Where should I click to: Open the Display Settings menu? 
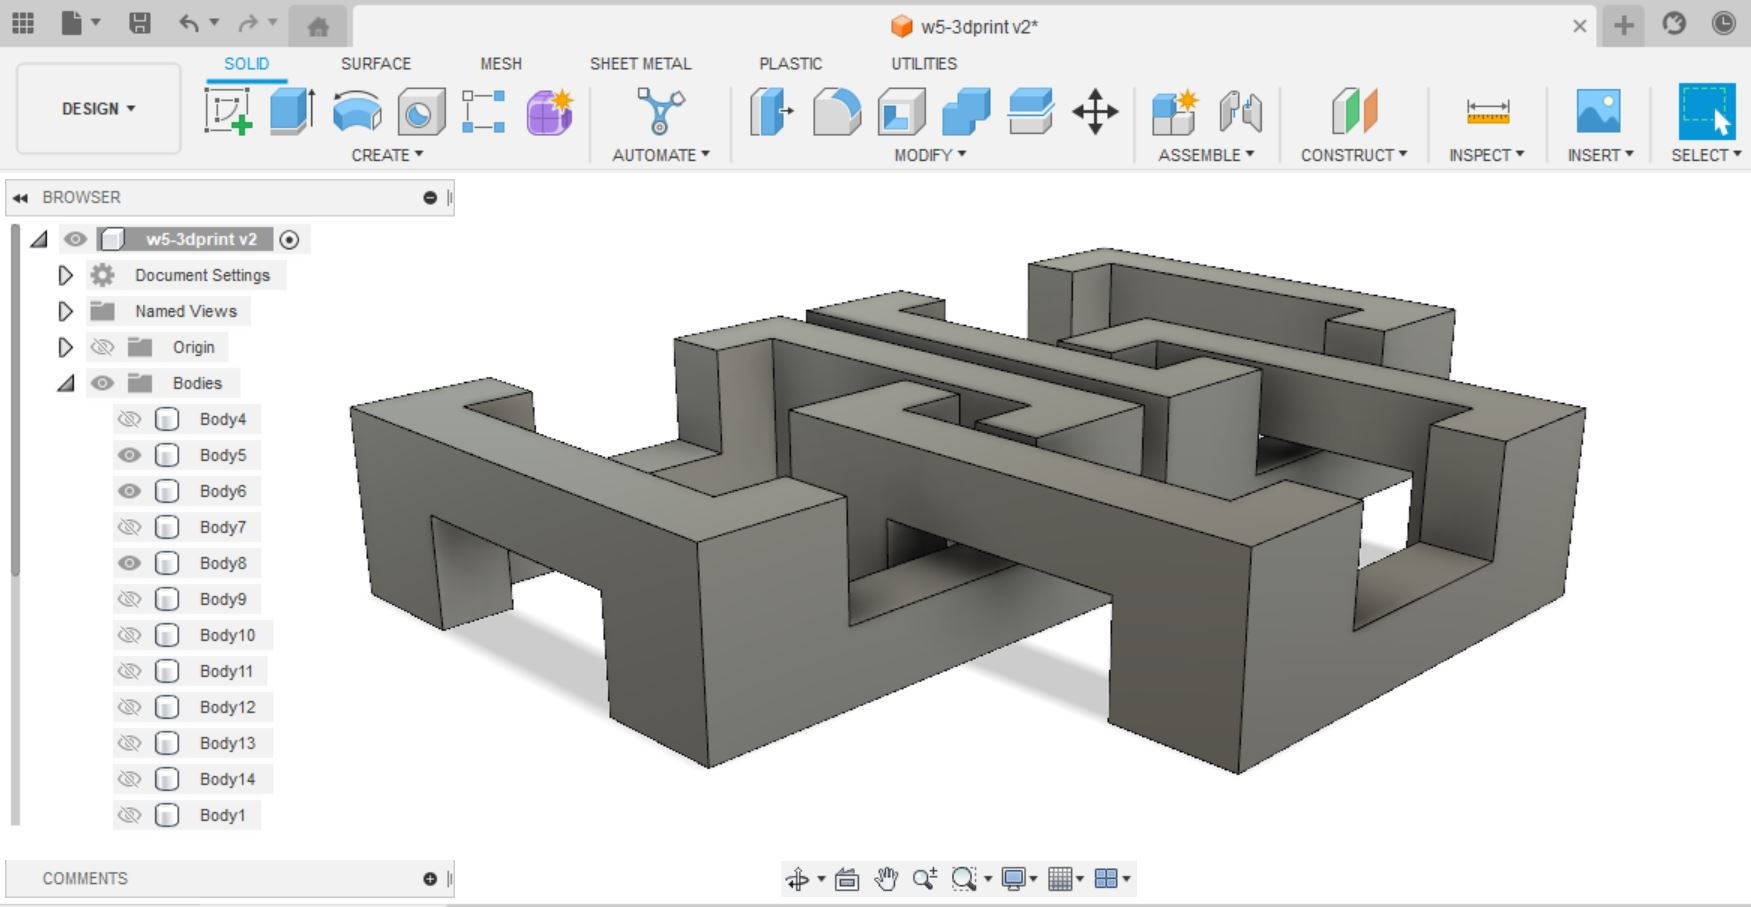pyautogui.click(x=1018, y=879)
